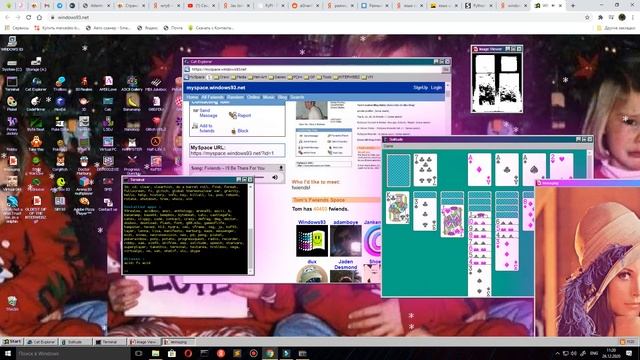Launch the Take War penguin icon

[36, 144]
